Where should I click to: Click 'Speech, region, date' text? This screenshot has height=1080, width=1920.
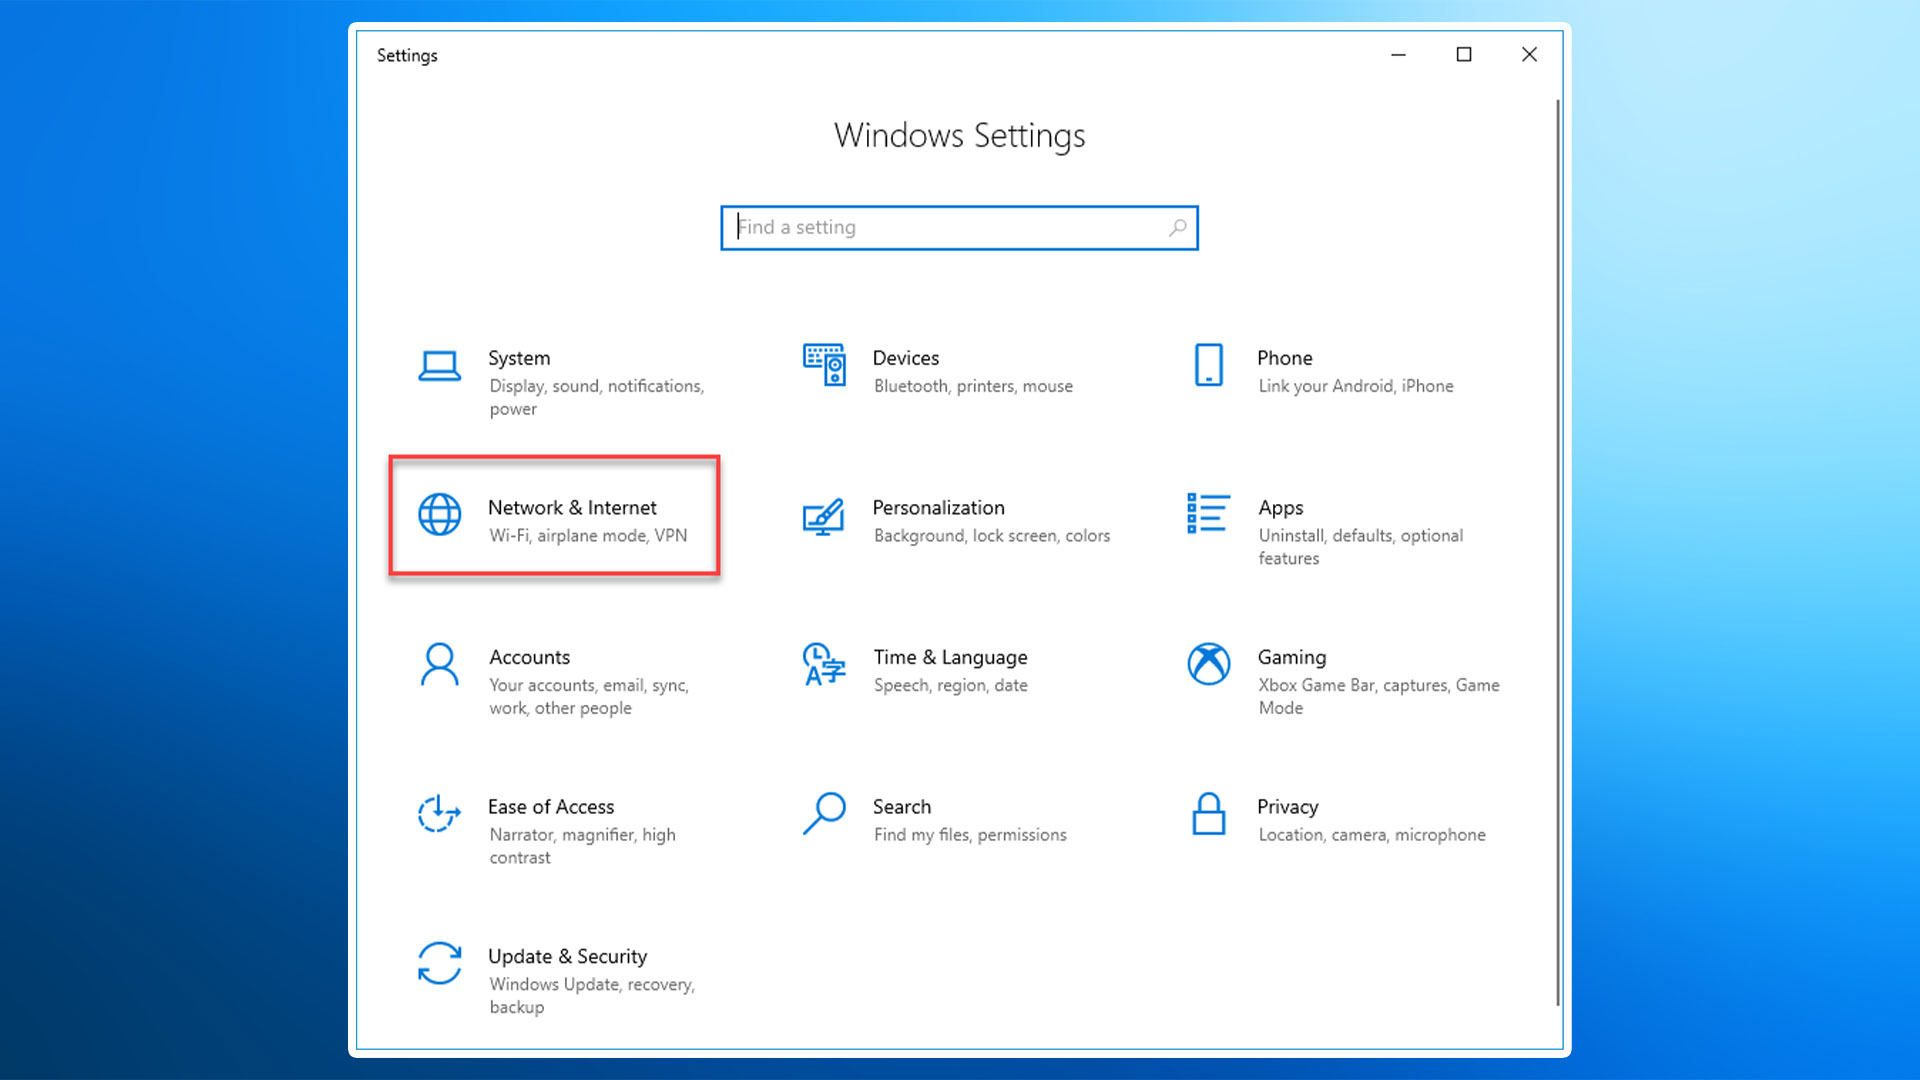950,685
